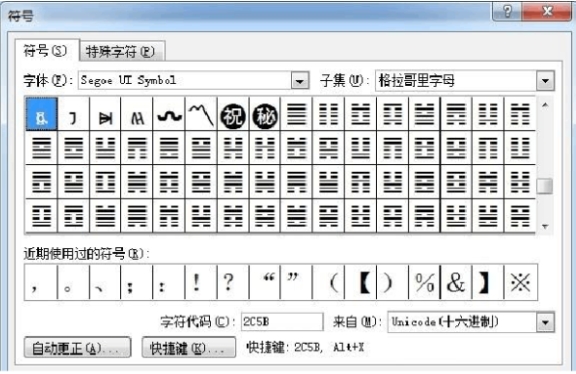The image size is (576, 374).
Task: Select the mountain-shaped line symbol
Action: (201, 114)
